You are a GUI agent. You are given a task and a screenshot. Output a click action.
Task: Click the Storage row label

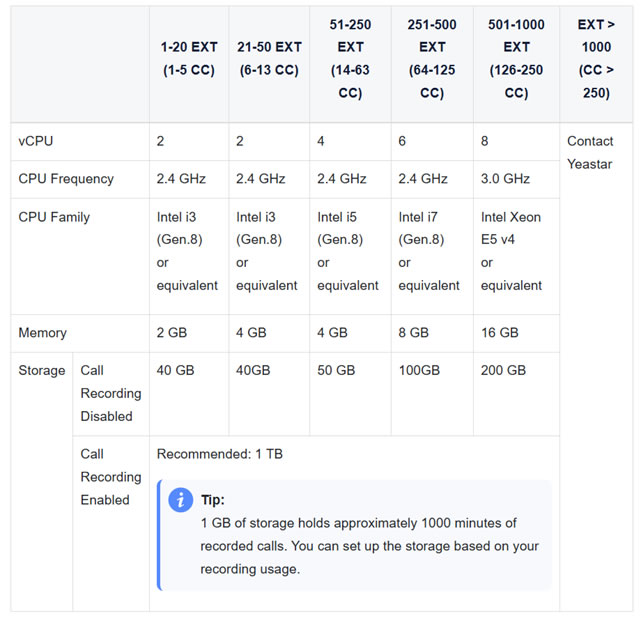42,370
